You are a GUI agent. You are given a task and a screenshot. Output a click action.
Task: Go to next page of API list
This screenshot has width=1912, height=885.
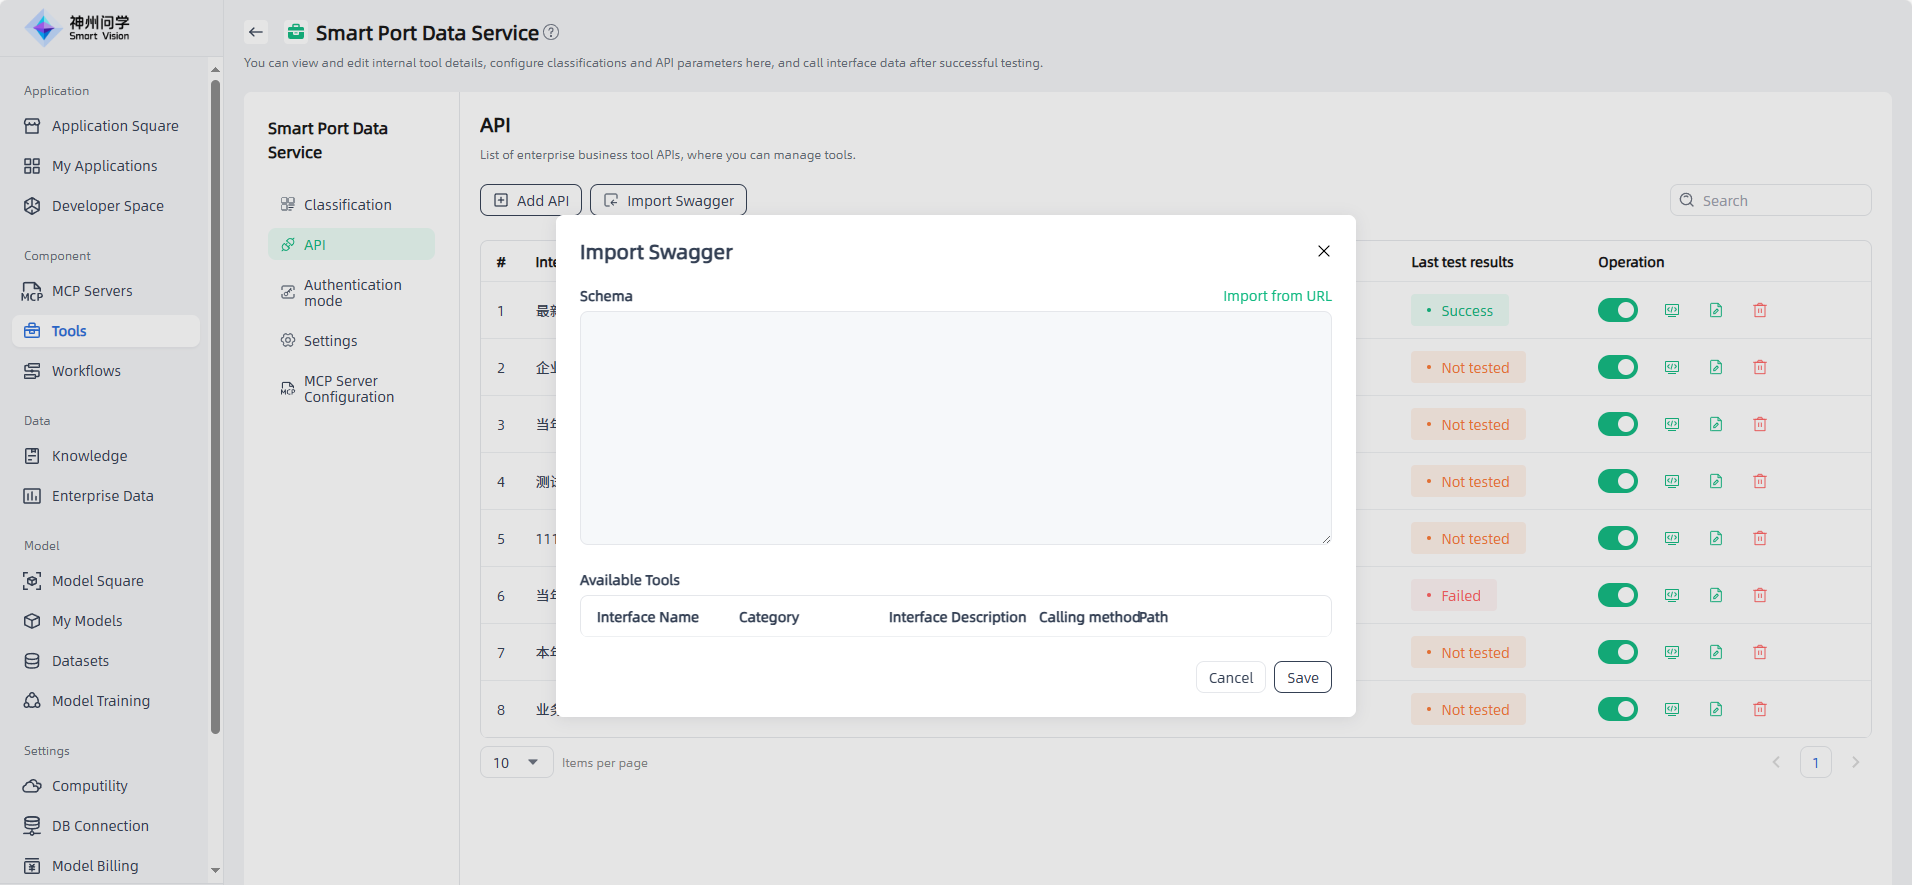[1855, 762]
